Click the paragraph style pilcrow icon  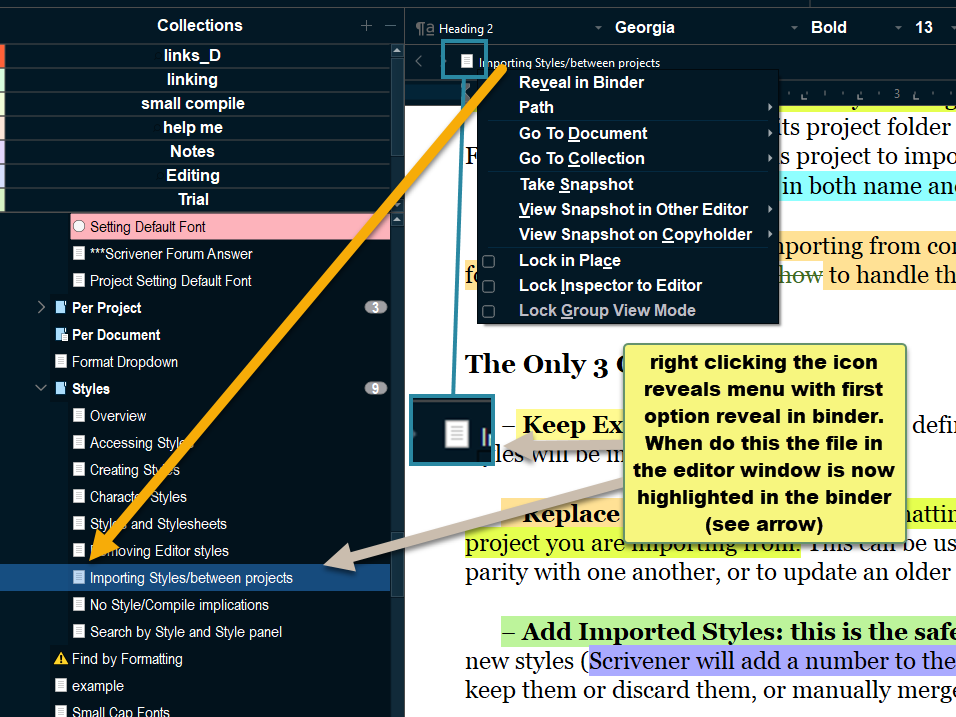tap(424, 28)
